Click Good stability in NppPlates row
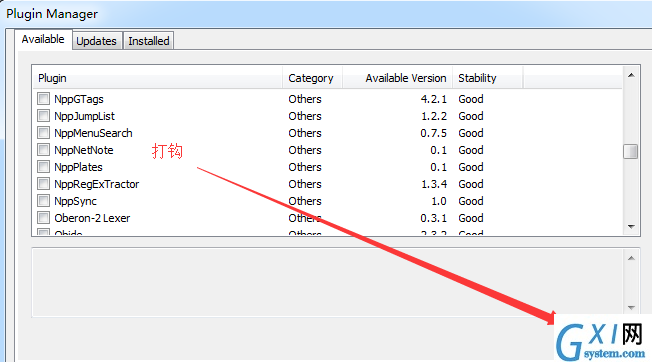652x362 pixels. (471, 167)
